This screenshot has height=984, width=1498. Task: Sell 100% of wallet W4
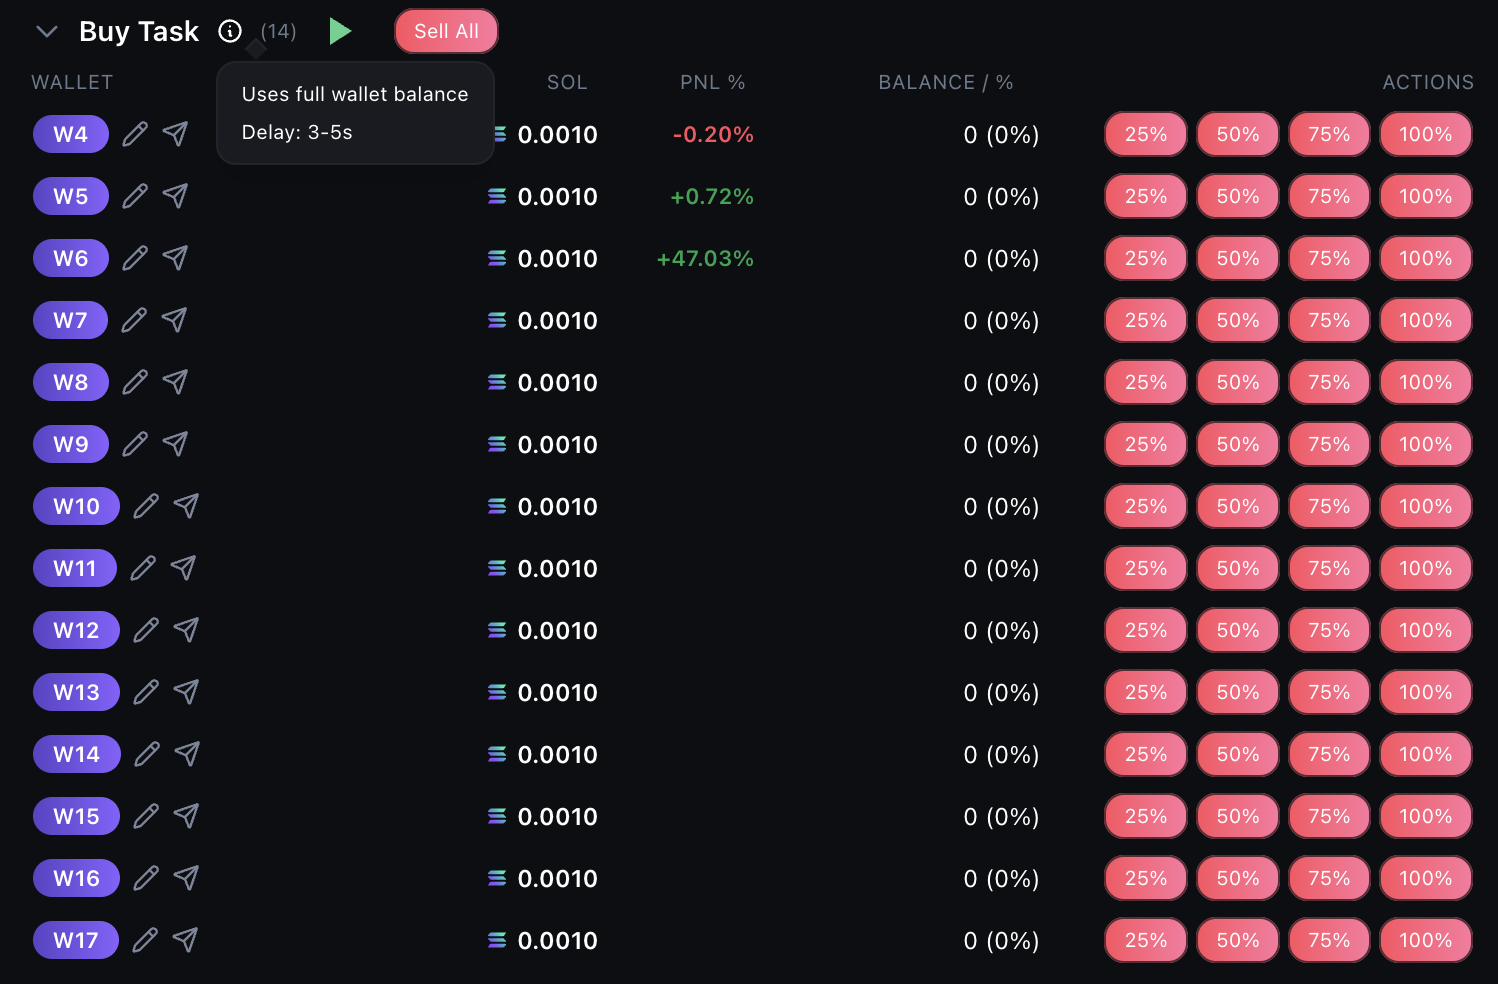click(1425, 133)
